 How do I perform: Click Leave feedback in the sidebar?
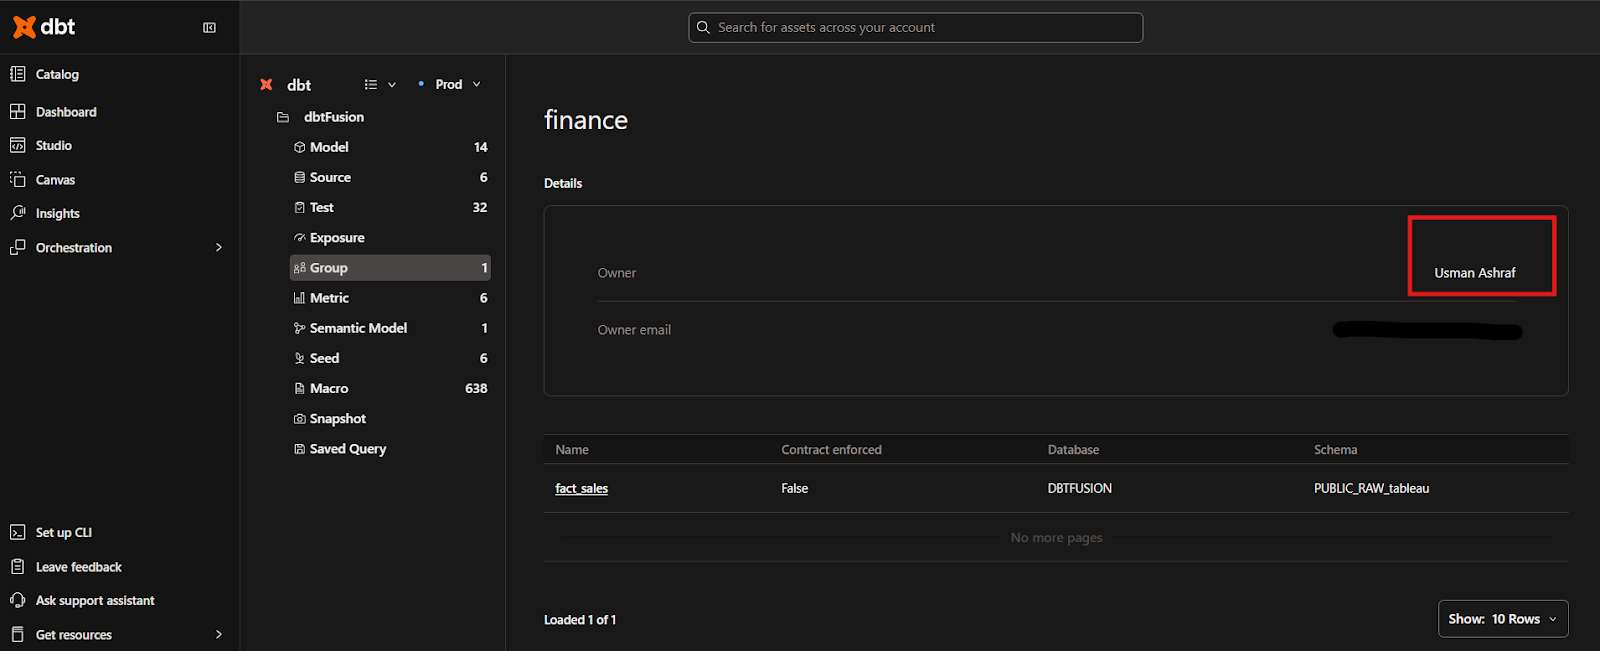pos(78,567)
